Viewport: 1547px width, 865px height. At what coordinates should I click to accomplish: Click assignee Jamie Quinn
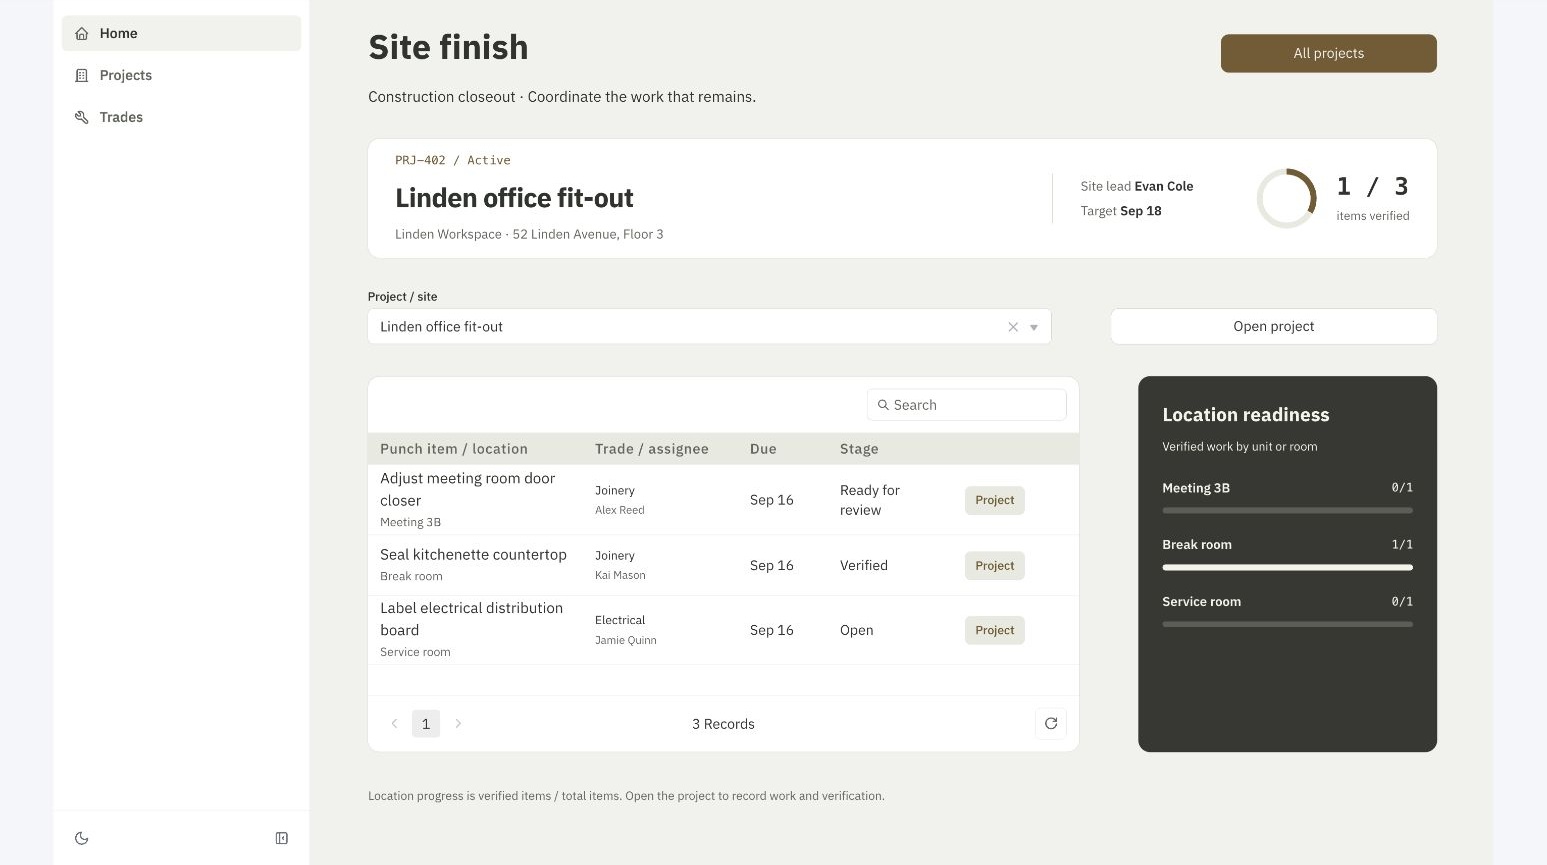pos(626,640)
